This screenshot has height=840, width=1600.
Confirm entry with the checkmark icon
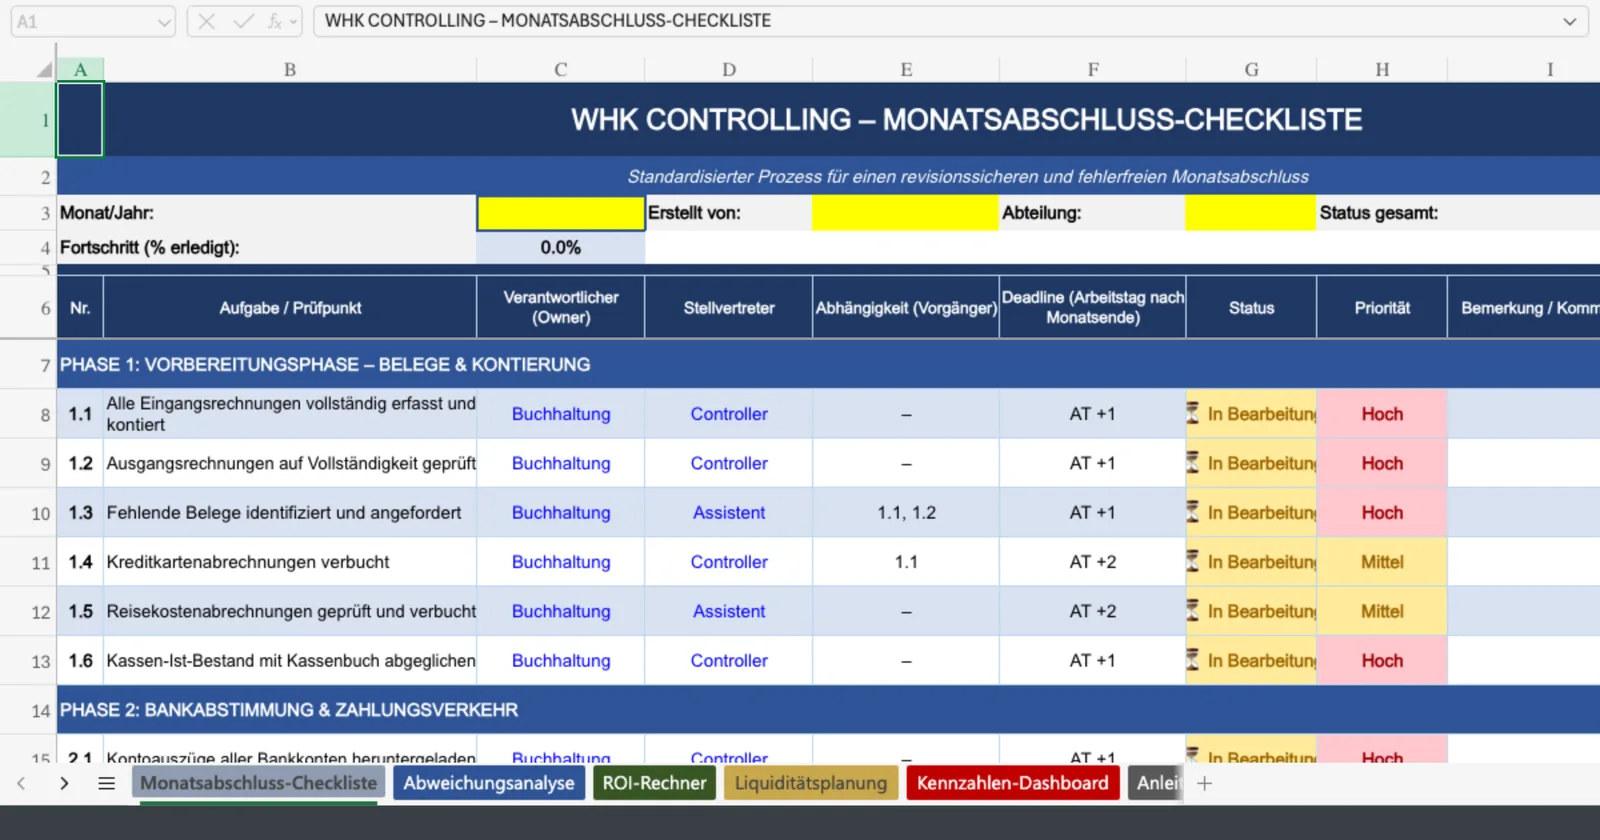[x=242, y=21]
